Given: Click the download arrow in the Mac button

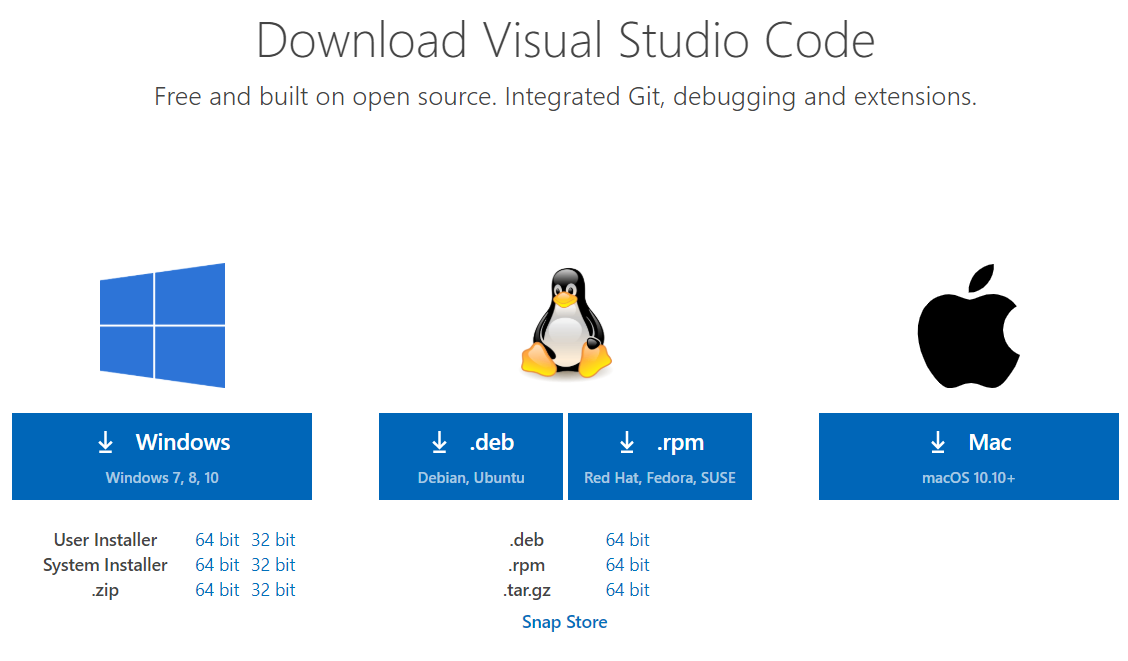Looking at the screenshot, I should 938,442.
